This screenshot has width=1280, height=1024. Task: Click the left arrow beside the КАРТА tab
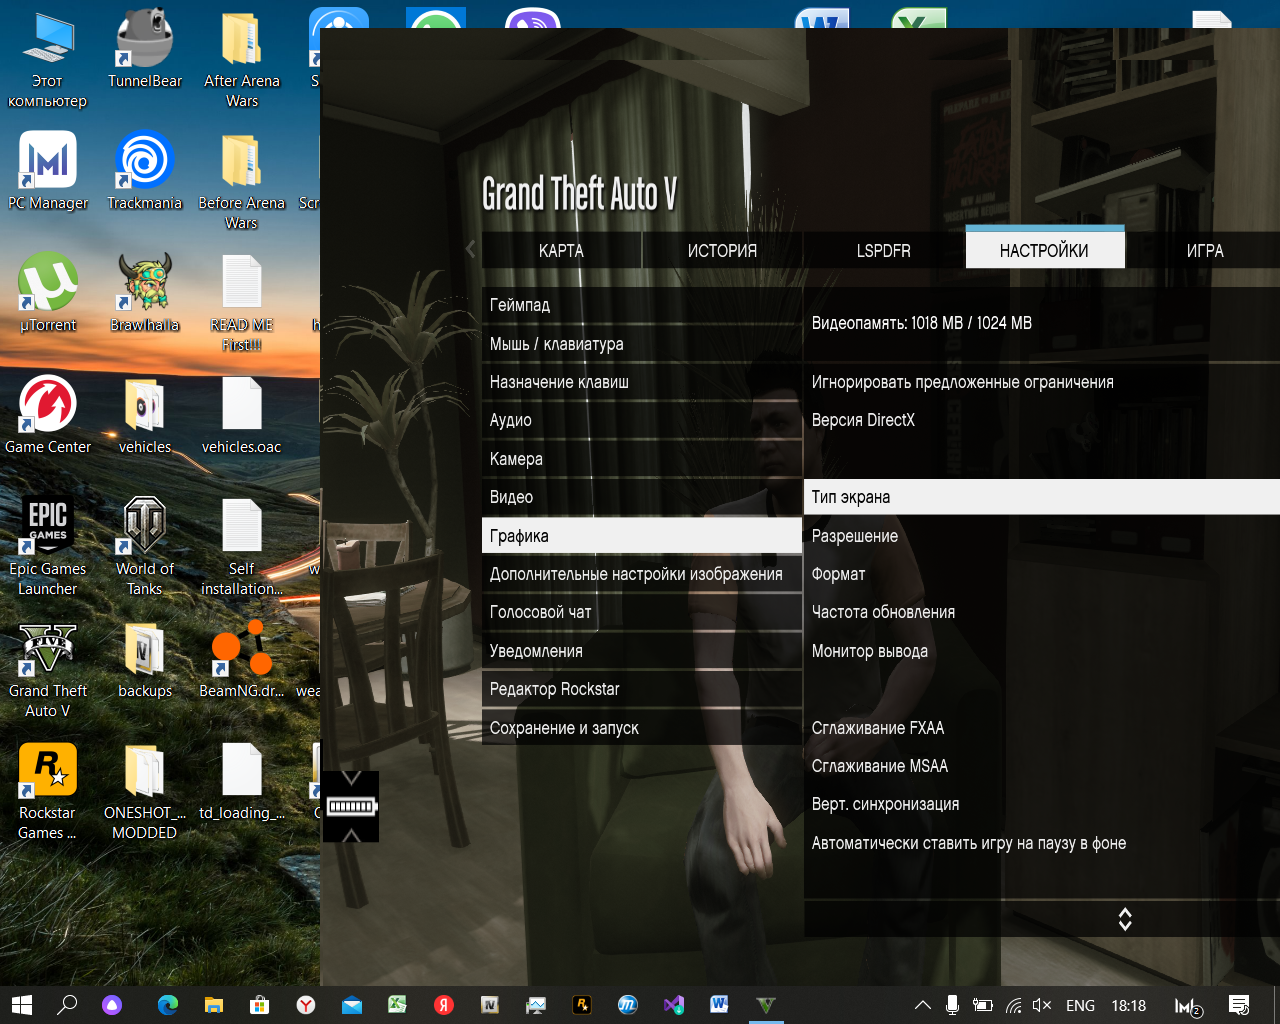click(x=471, y=250)
